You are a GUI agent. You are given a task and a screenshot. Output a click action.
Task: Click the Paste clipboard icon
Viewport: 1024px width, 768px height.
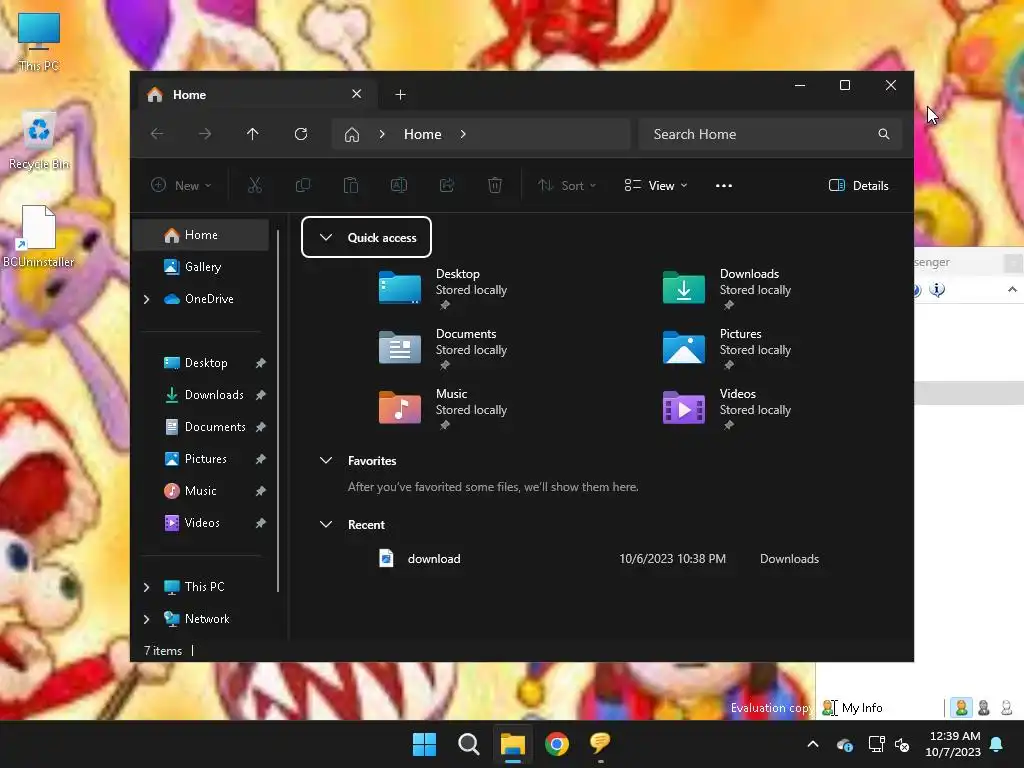tap(351, 185)
